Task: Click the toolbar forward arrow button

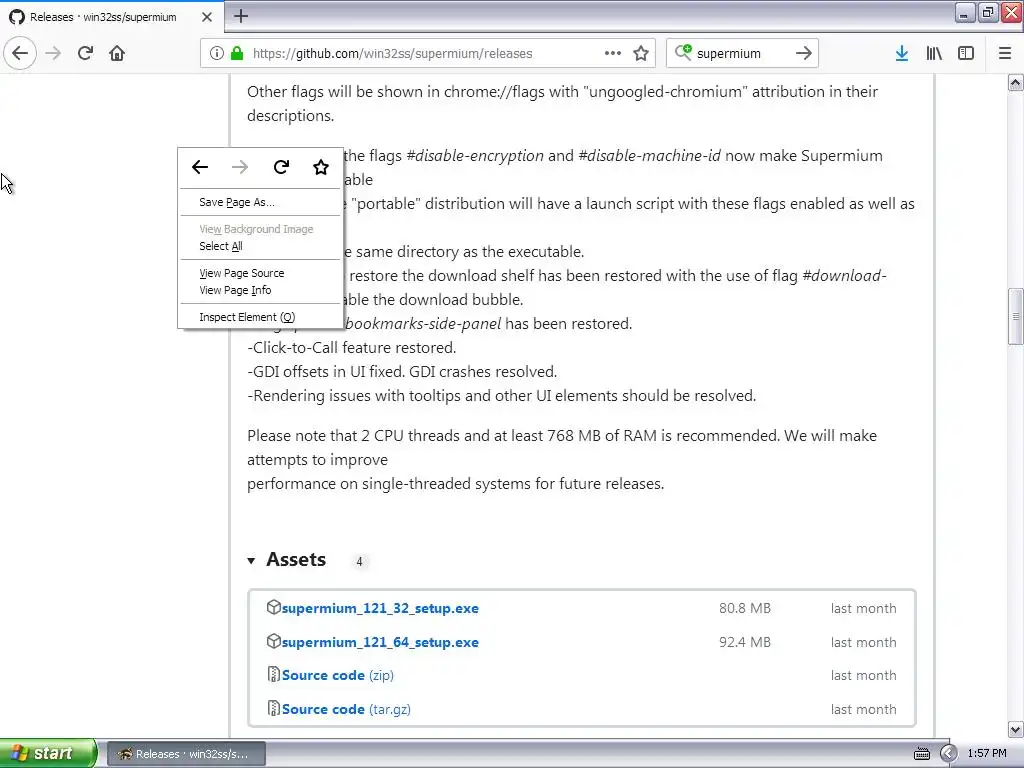Action: 53,53
